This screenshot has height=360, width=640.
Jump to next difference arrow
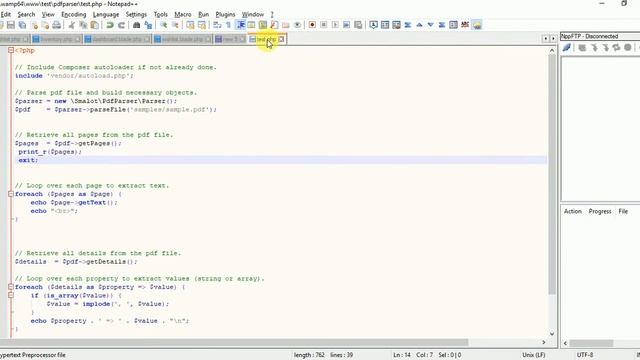pyautogui.click(x=431, y=25)
